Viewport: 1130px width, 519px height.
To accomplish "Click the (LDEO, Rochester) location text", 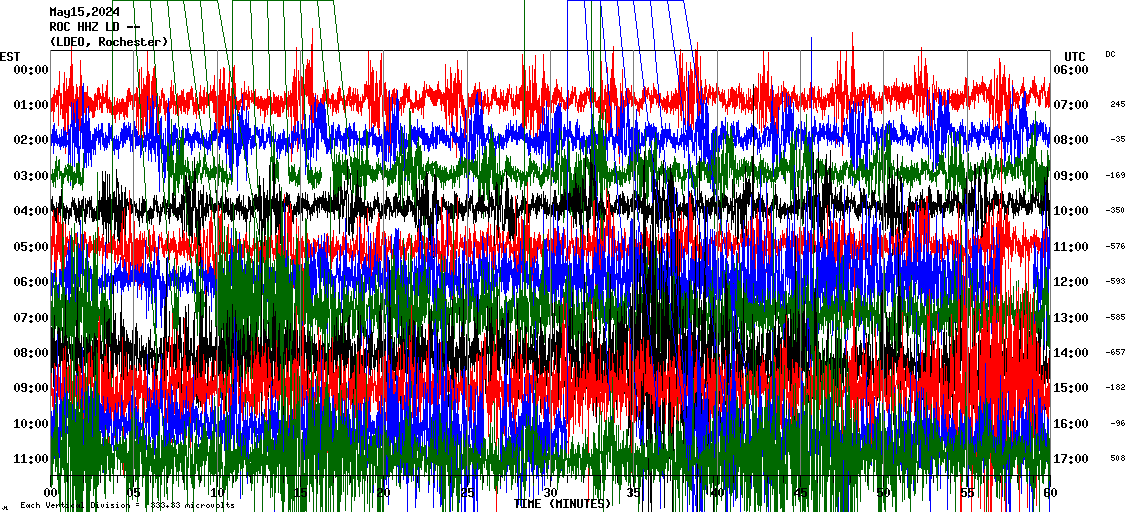I will (109, 42).
